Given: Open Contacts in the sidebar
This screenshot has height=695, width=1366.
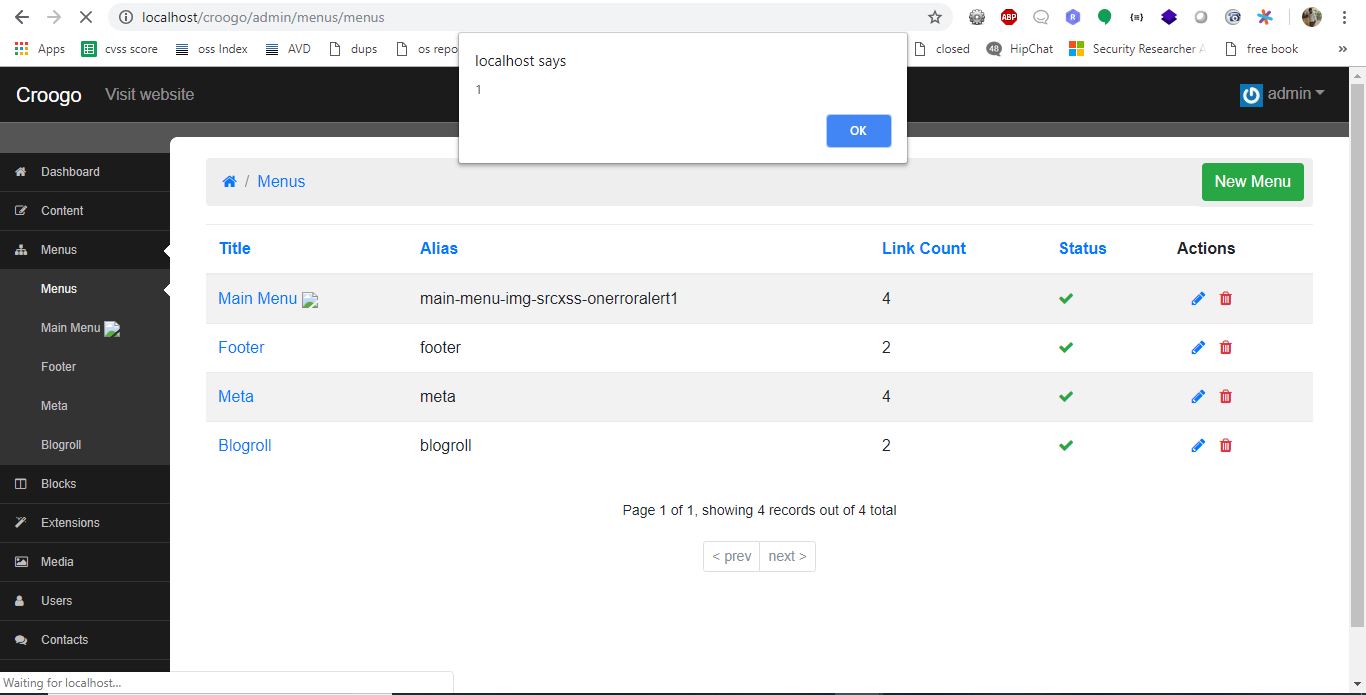Looking at the screenshot, I should click(85, 640).
